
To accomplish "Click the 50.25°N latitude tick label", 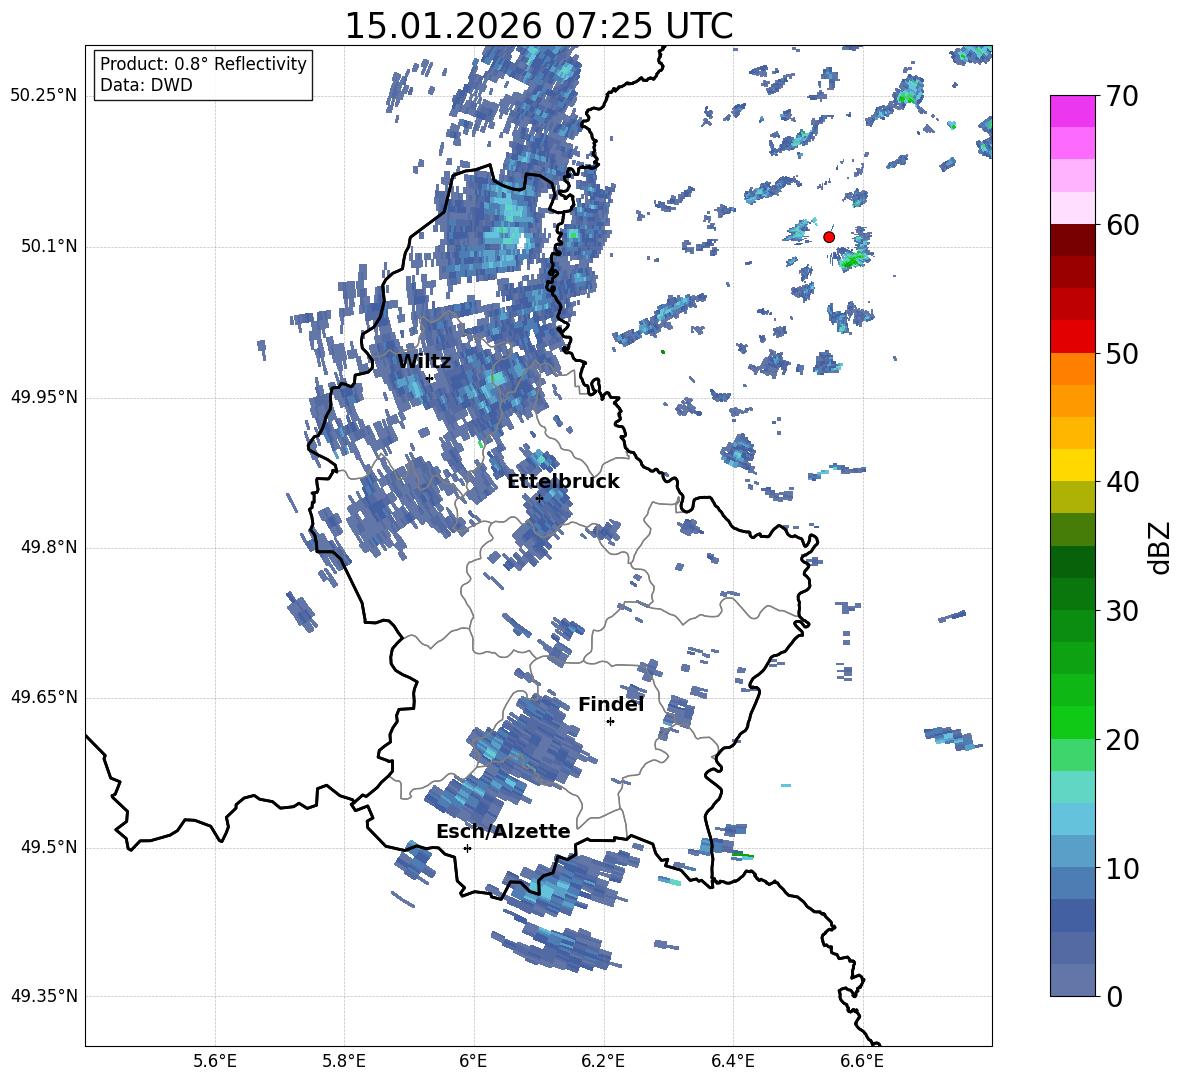I will pyautogui.click(x=44, y=96).
